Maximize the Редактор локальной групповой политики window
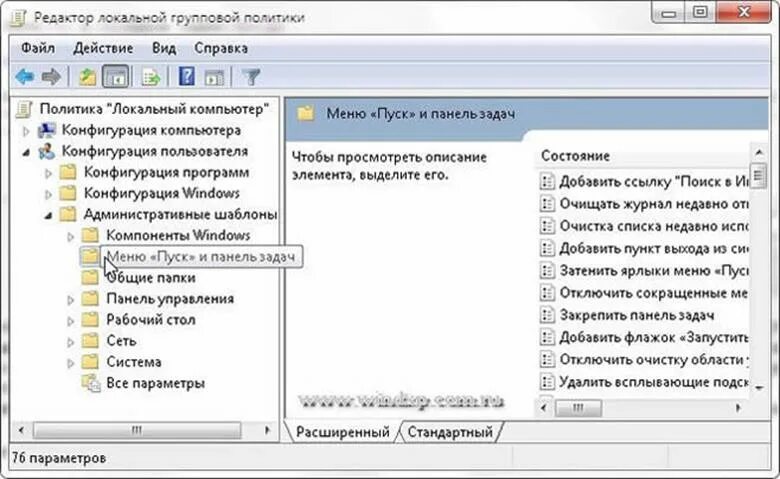Viewport: 780px width, 479px height. pyautogui.click(x=700, y=12)
